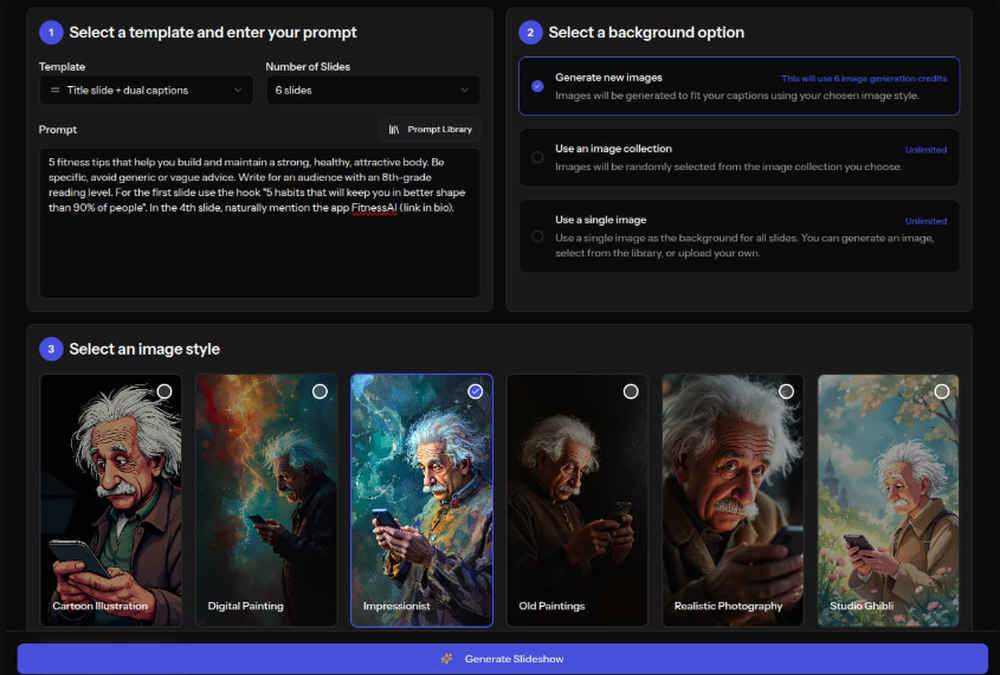Choose the Digital Painting image style
The width and height of the screenshot is (1000, 675).
point(266,500)
